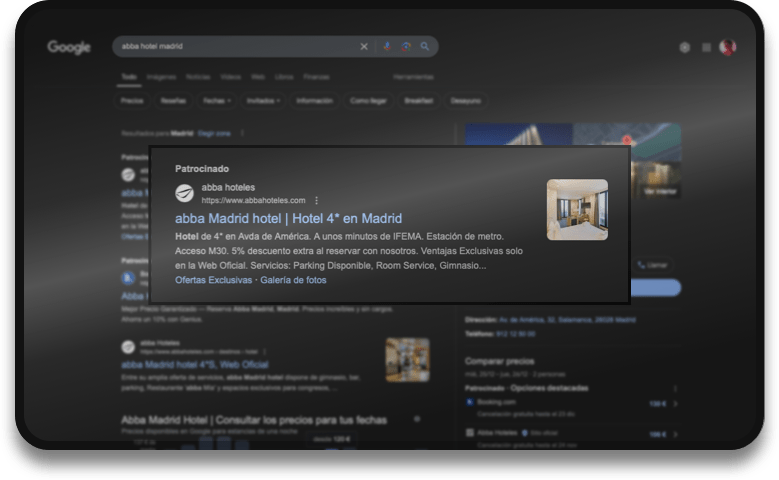Screen dimensions: 779x480
Task: Click the Llamar call button
Action: point(652,265)
